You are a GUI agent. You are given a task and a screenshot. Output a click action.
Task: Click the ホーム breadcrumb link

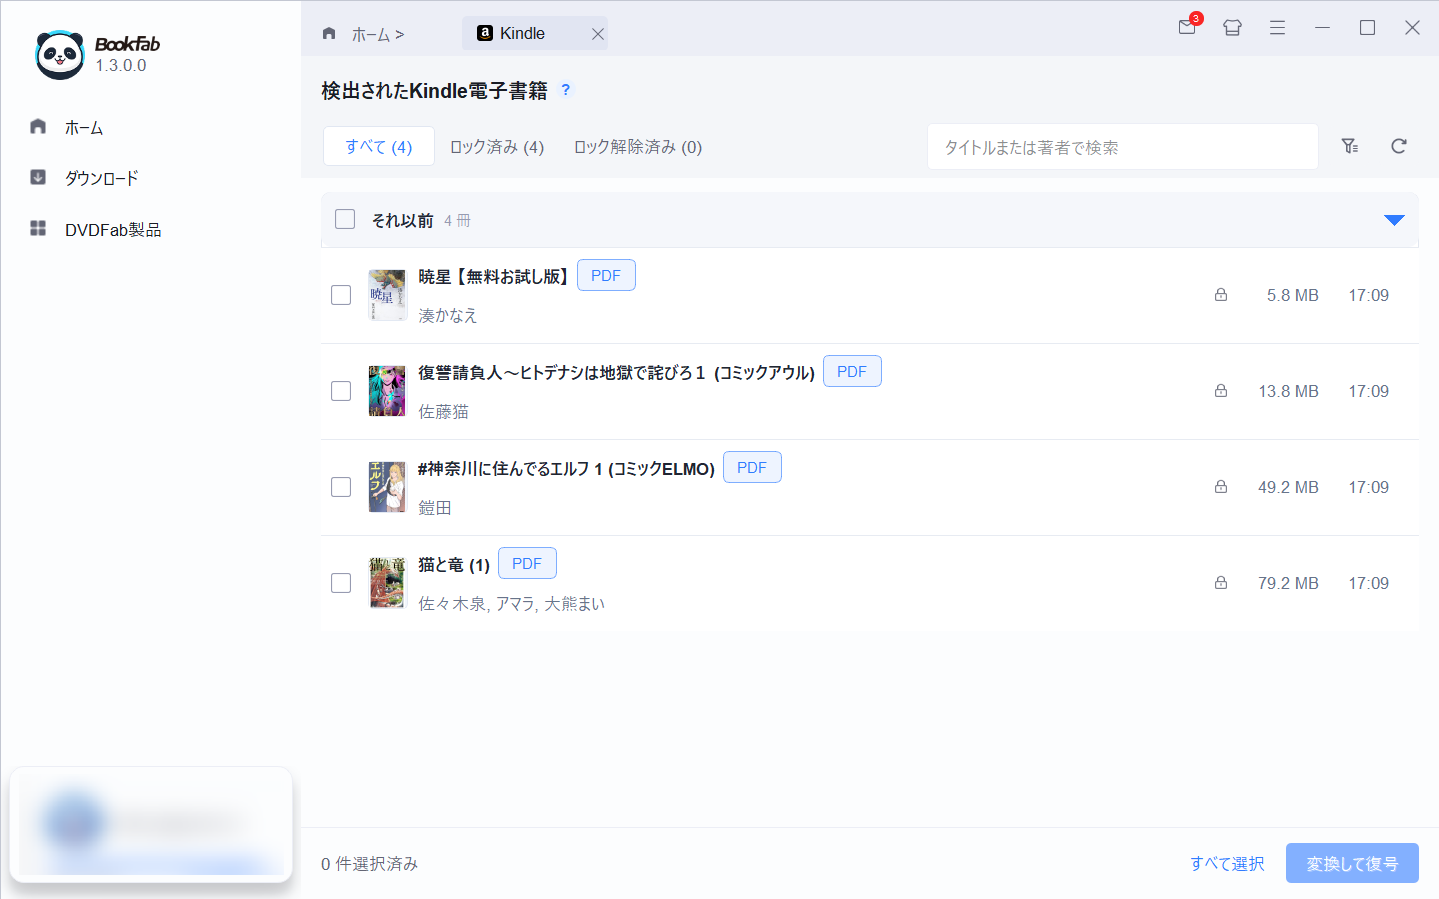click(x=371, y=34)
